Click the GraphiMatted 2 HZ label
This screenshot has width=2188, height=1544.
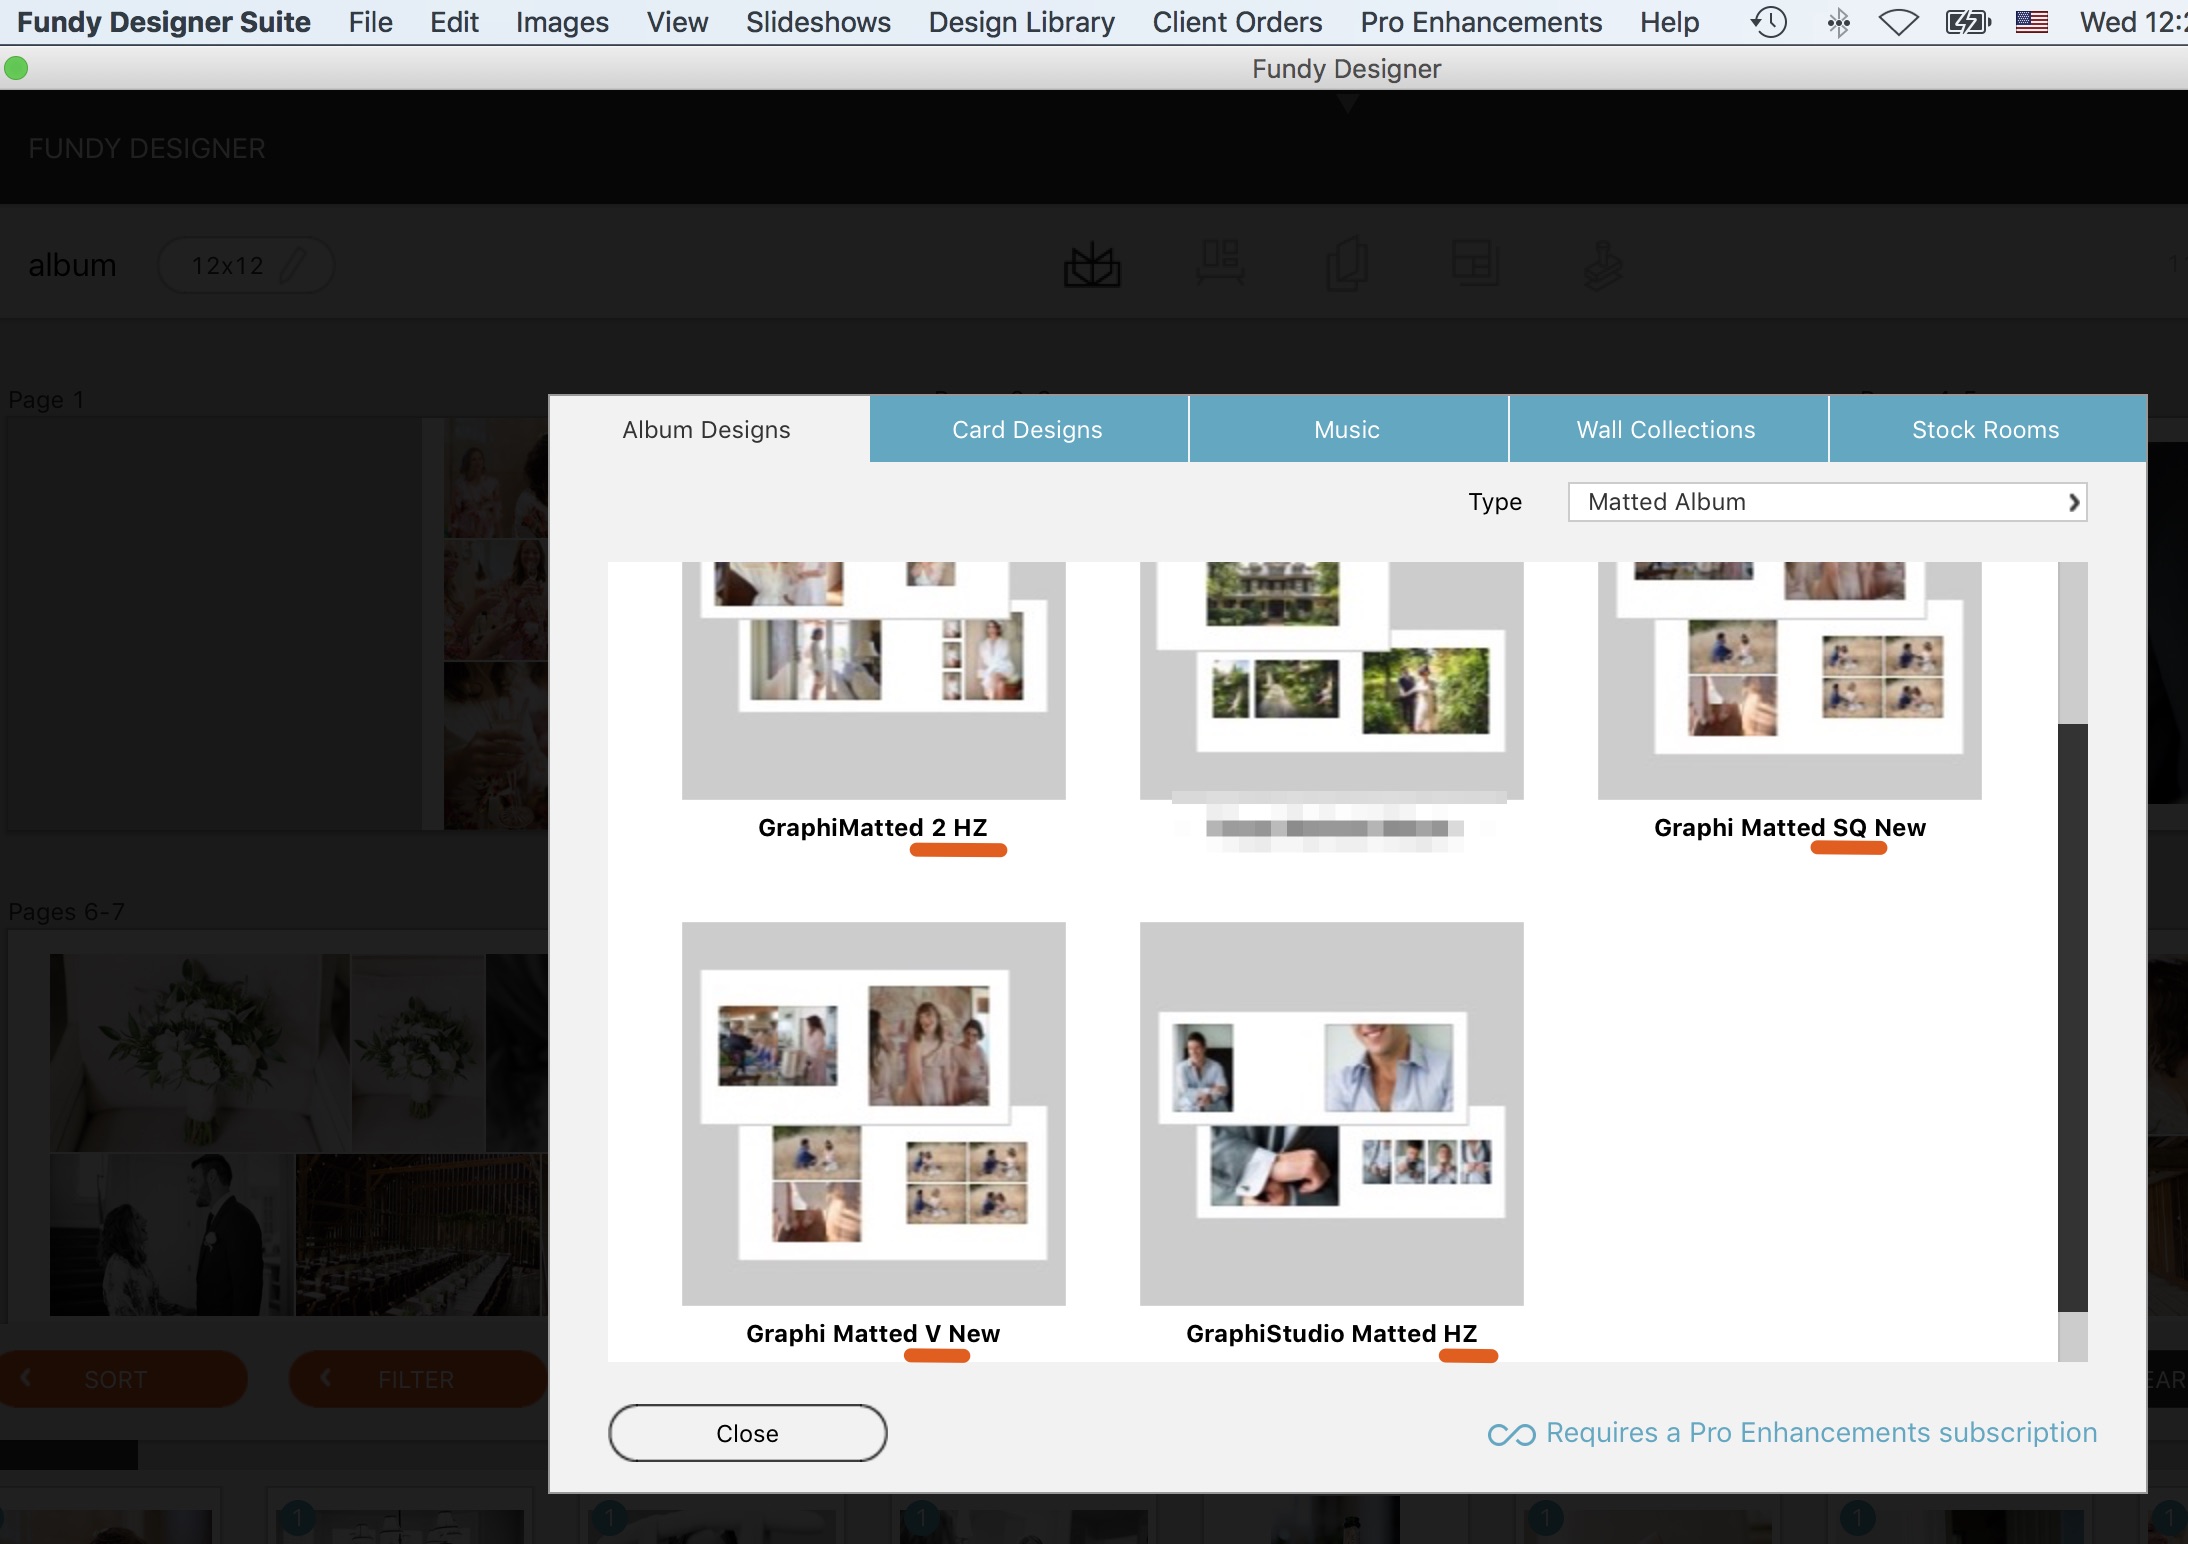872,827
